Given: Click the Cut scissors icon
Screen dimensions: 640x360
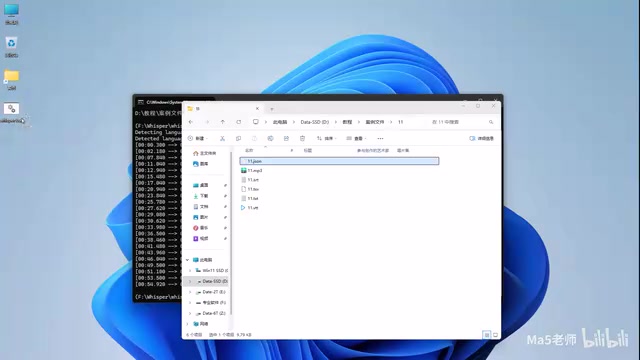Looking at the screenshot, I should click(x=222, y=138).
